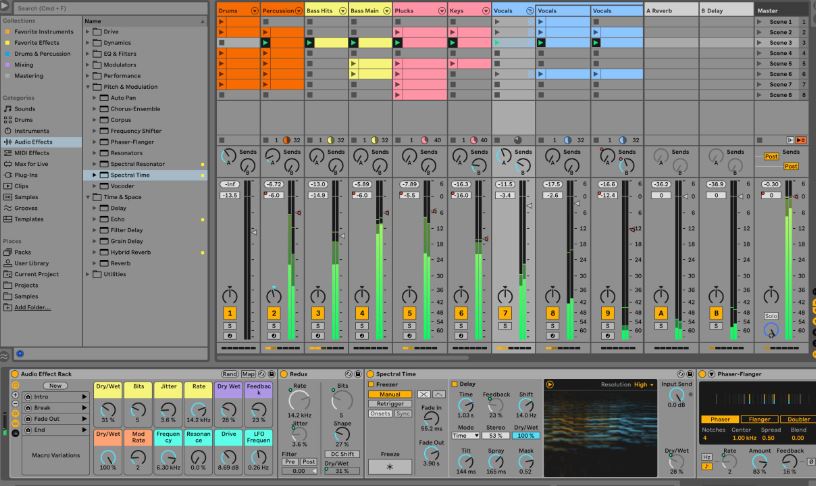Click the Redux save preset icon
Viewport: 816px width, 486px height.
(x=358, y=374)
